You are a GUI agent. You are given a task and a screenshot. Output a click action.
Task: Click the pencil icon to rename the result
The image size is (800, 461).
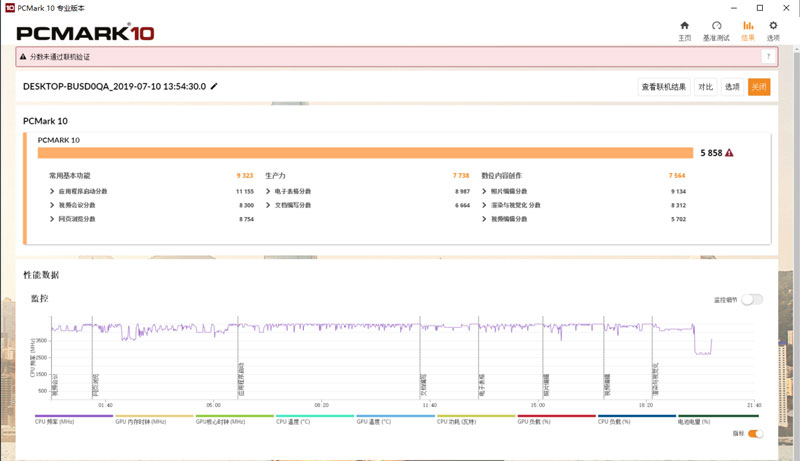click(214, 86)
